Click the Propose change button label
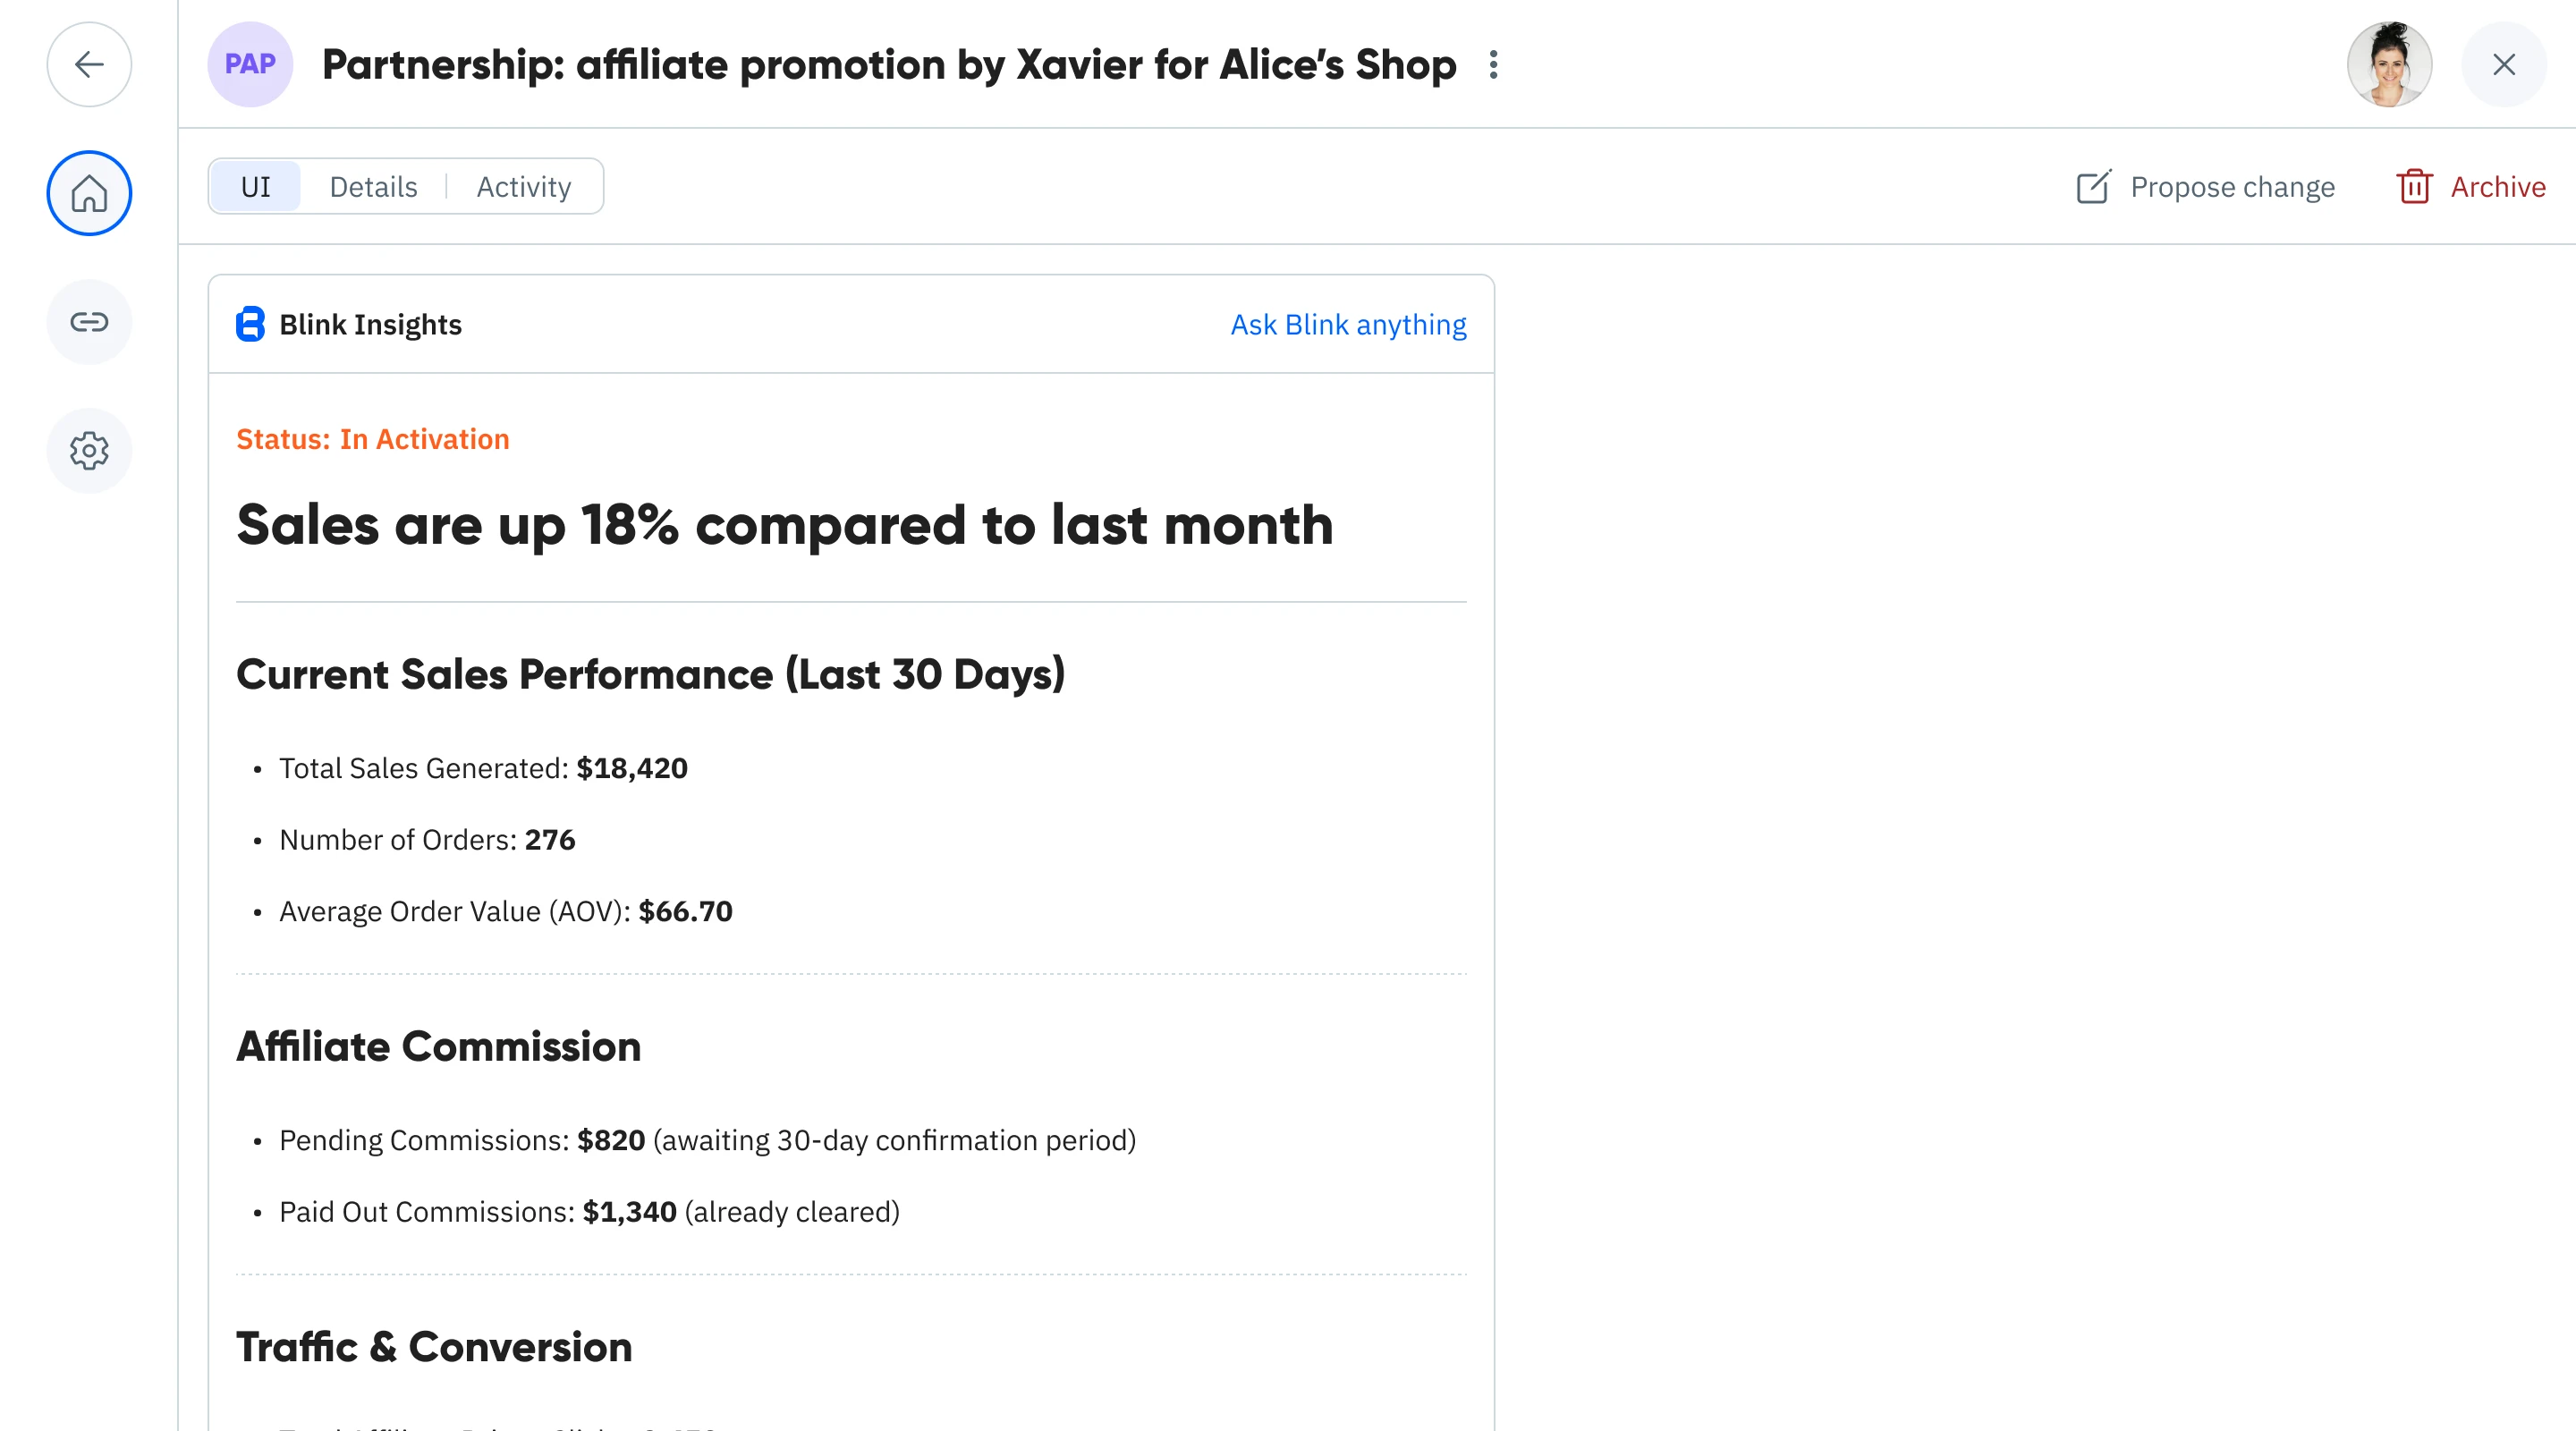2576x1431 pixels. click(2232, 187)
